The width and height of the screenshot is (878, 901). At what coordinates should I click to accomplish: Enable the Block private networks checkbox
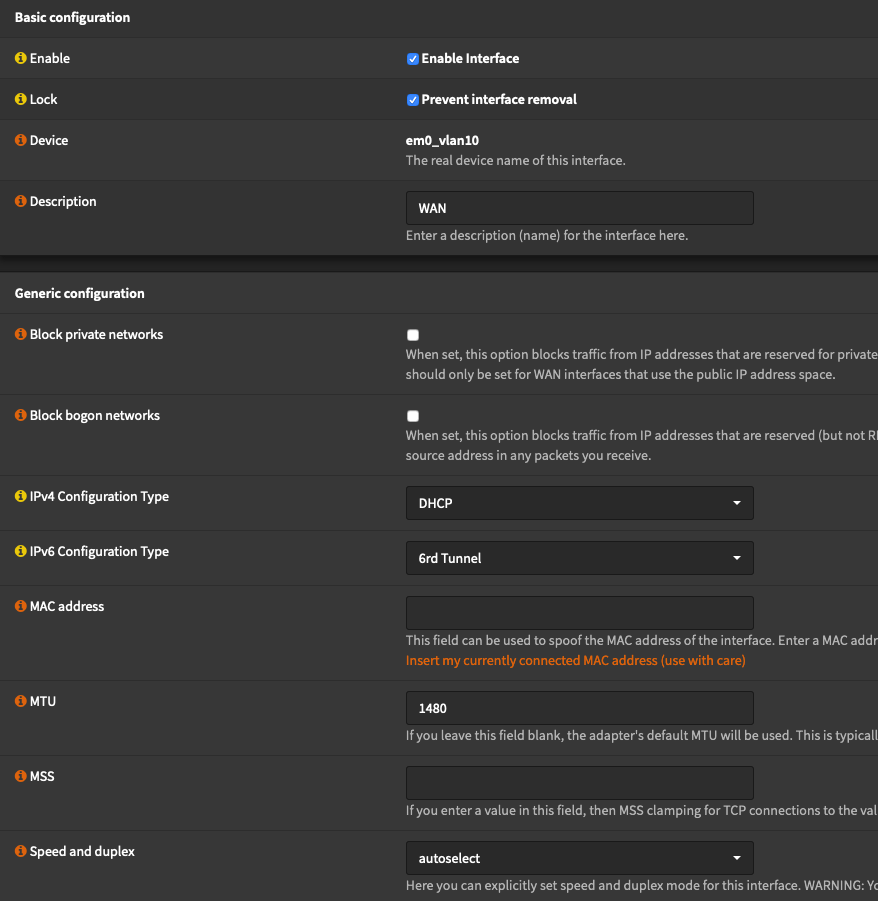412,336
